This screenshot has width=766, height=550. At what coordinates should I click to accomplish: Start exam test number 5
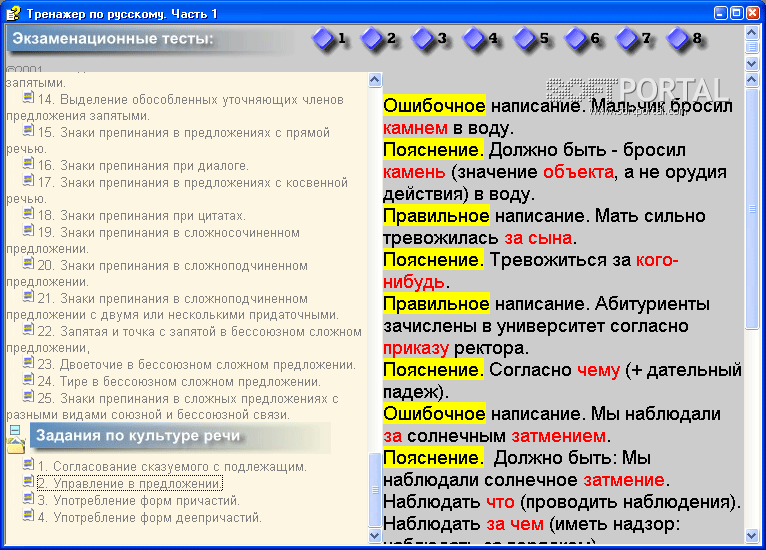(x=526, y=39)
